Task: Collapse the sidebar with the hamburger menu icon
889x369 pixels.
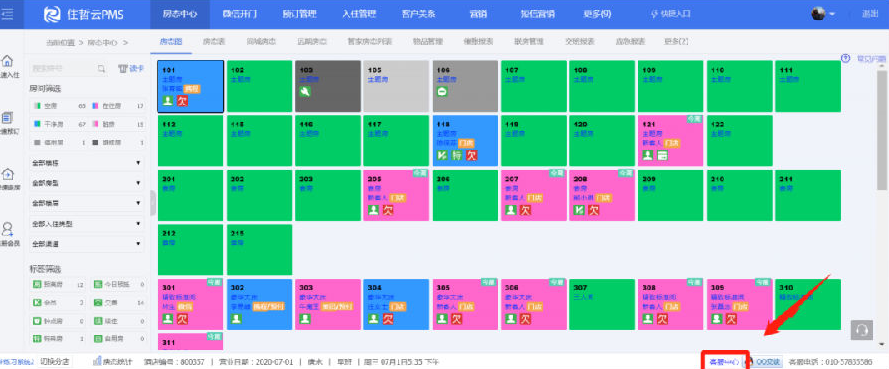Action: (7, 14)
